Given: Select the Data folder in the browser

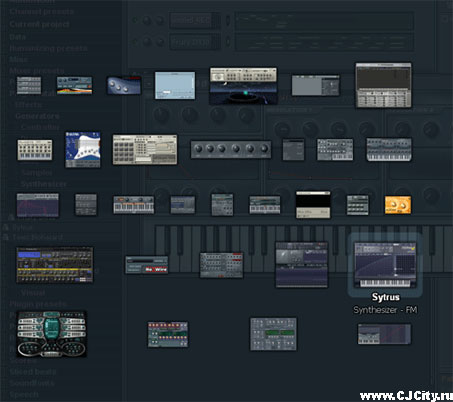Looking at the screenshot, I should (18, 37).
